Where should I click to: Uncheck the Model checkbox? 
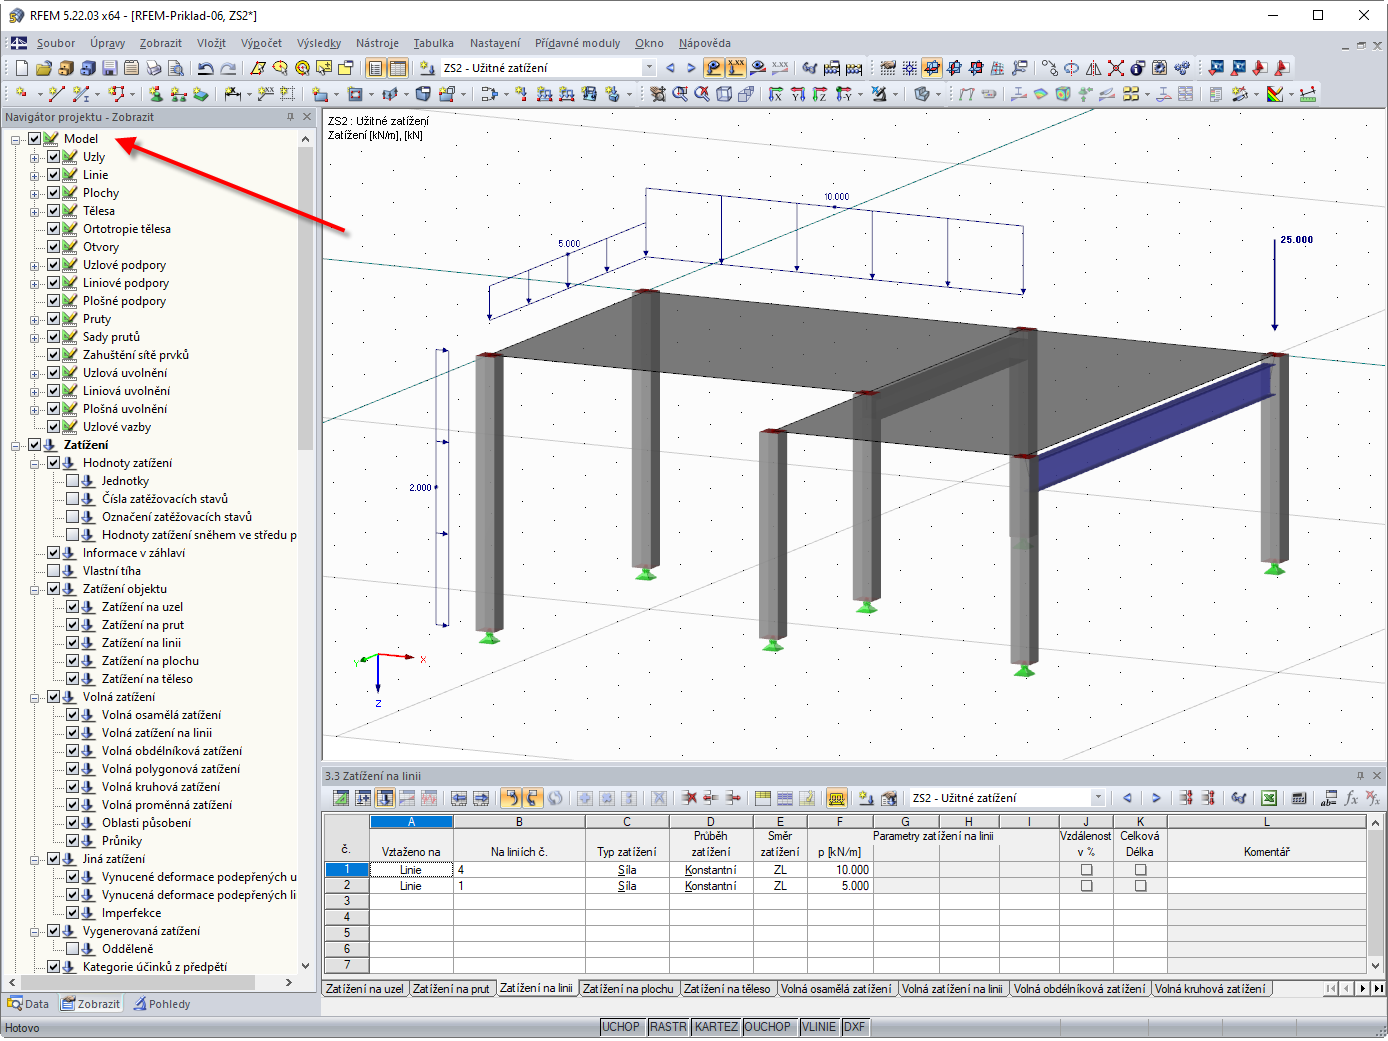coord(35,139)
